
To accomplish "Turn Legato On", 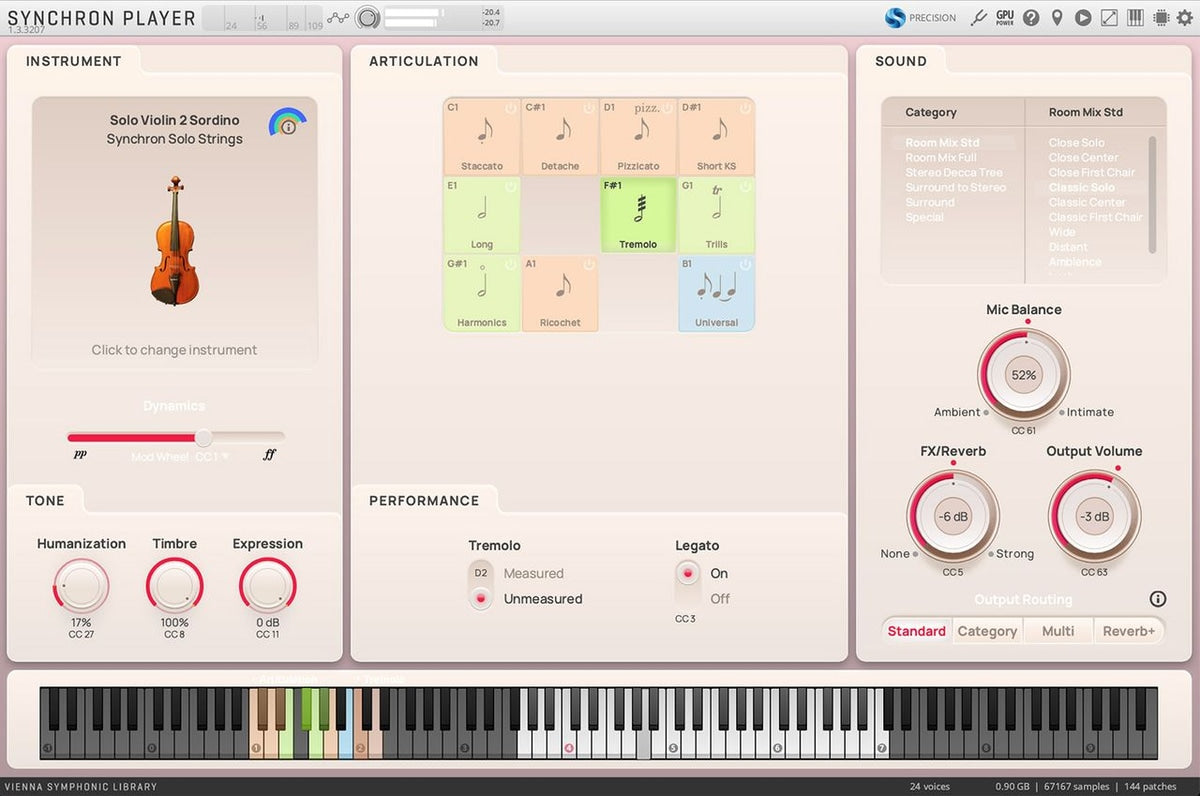I will (719, 573).
